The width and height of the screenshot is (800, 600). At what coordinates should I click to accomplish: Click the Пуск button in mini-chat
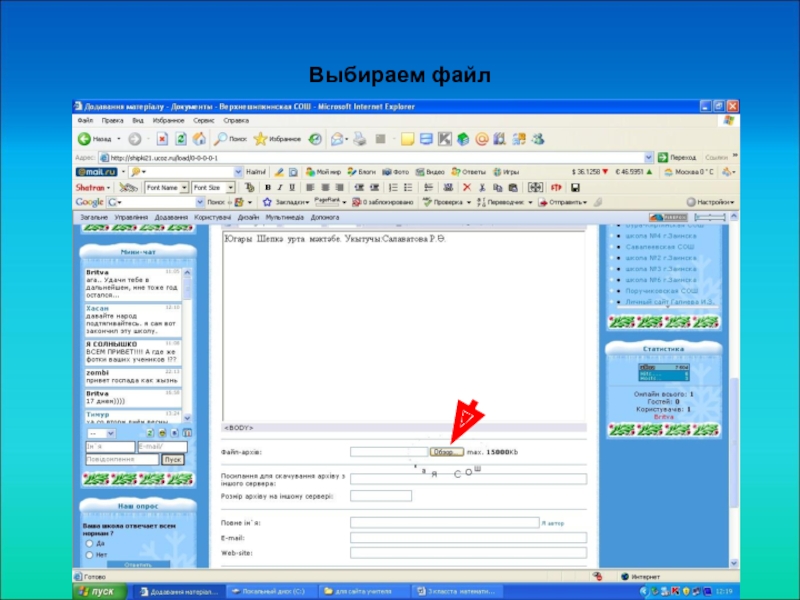tap(173, 459)
